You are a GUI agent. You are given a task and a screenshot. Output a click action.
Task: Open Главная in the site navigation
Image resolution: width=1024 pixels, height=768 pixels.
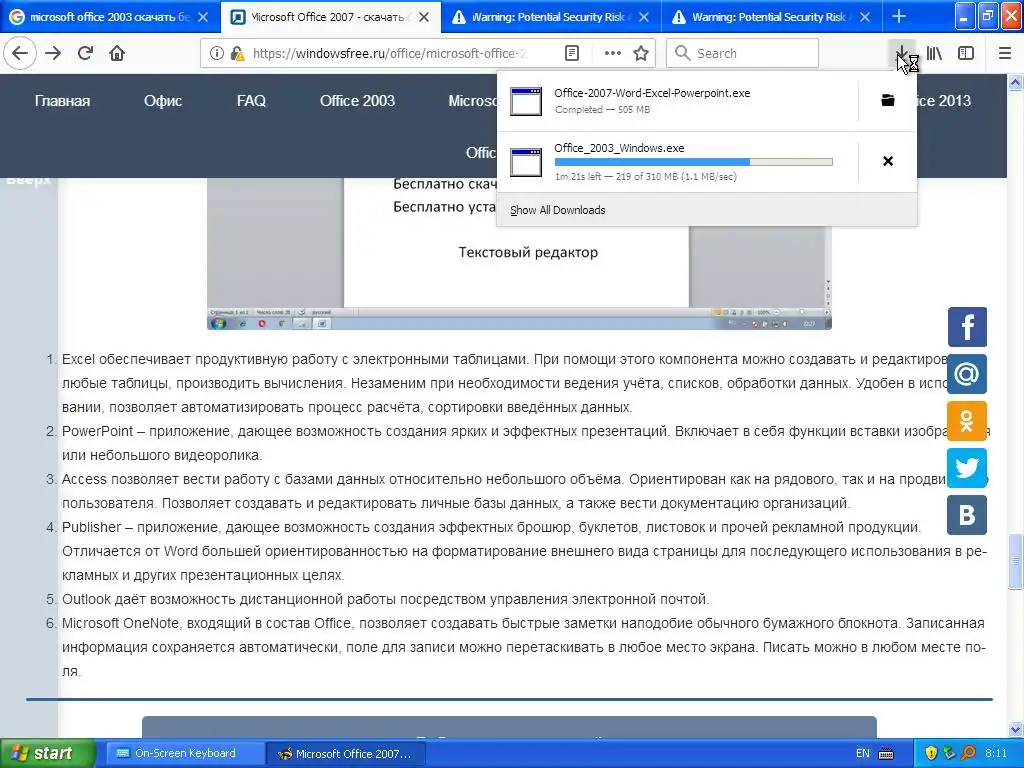[x=62, y=101]
